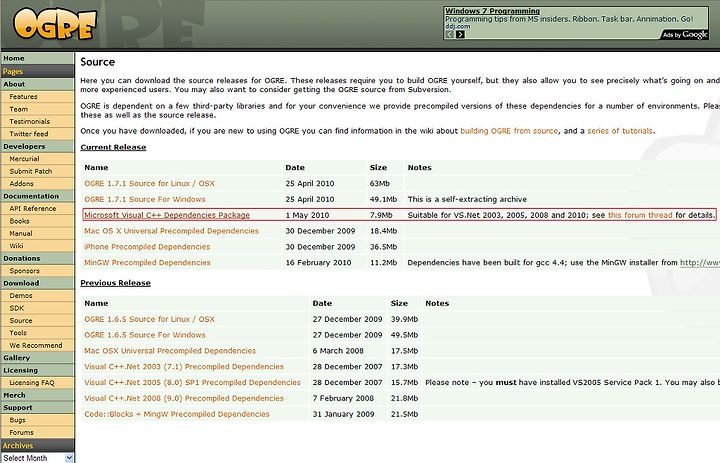720x463 pixels.
Task: Follow building OGRE from source link
Action: click(509, 131)
